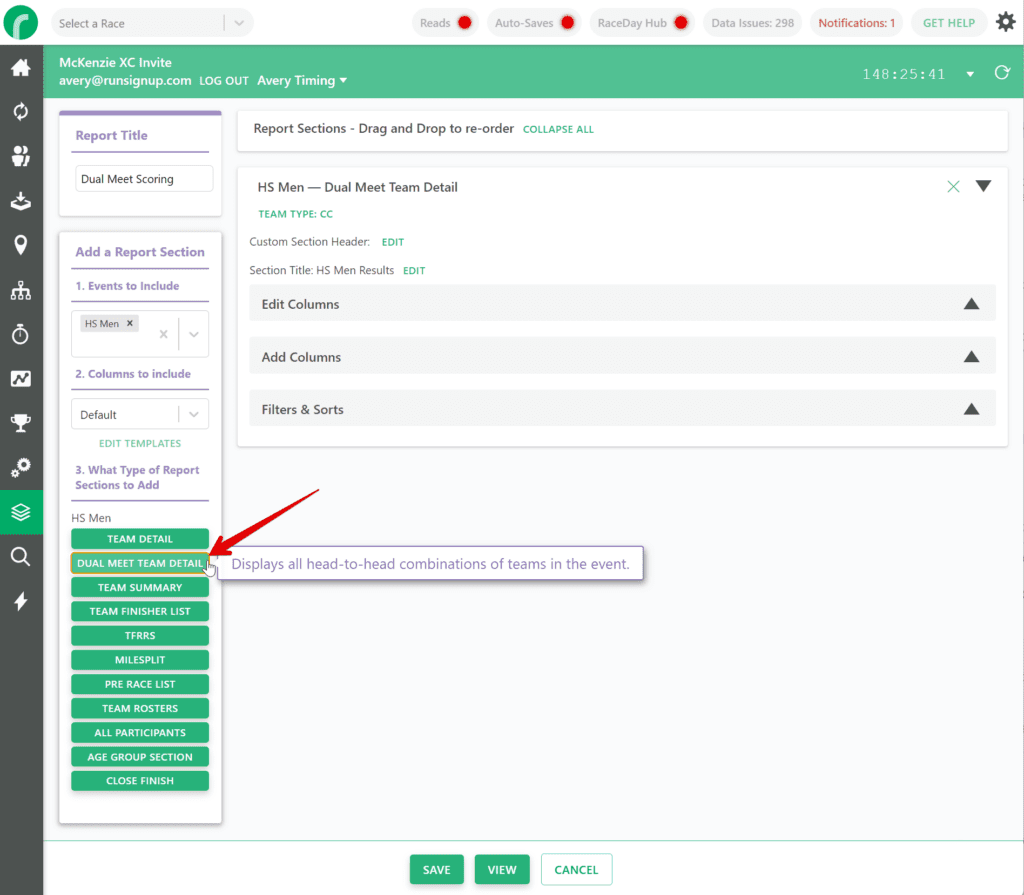The height and width of the screenshot is (895, 1024).
Task: Click the gears automation sidebar icon
Action: (21, 467)
